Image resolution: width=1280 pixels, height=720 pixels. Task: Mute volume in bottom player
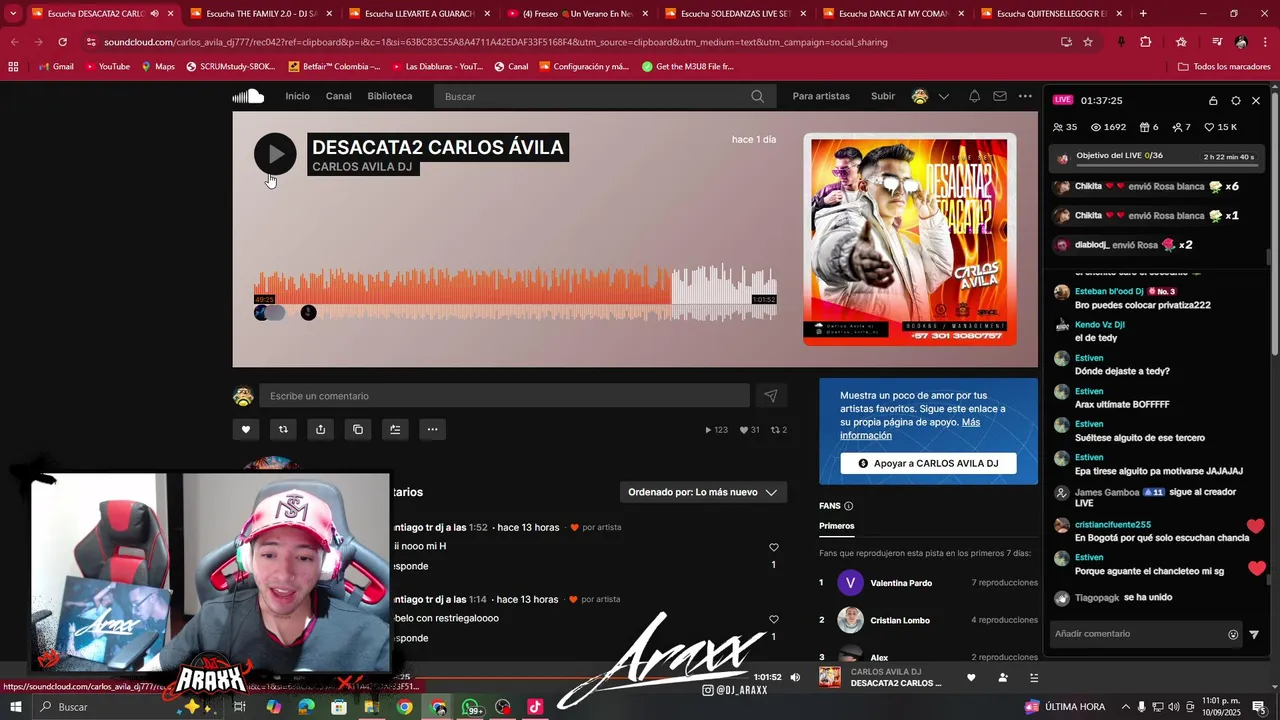(795, 677)
